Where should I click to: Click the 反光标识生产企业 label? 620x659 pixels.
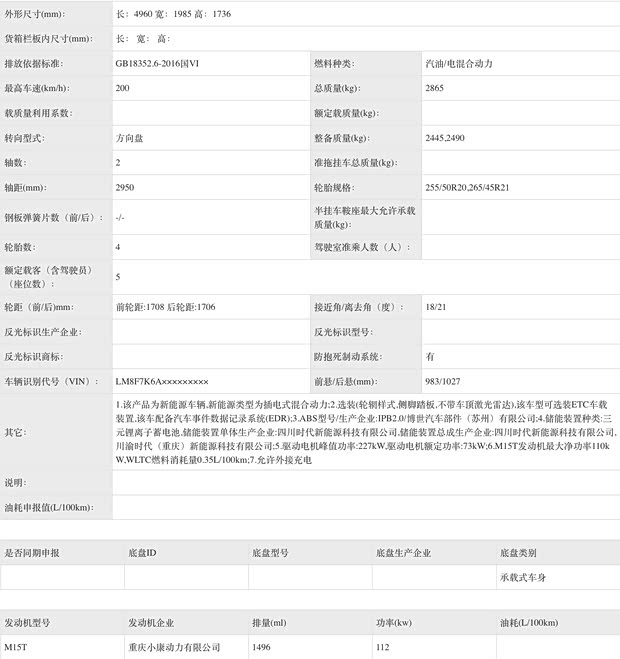point(43,332)
